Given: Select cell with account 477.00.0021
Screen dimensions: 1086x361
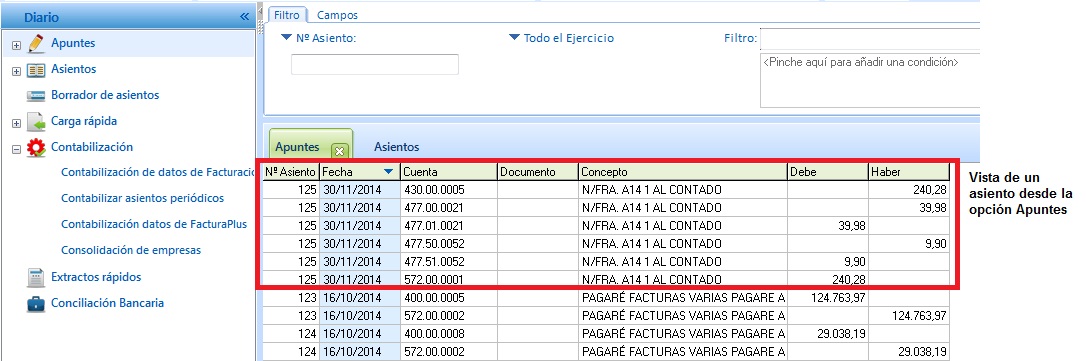Looking at the screenshot, I should [449, 208].
